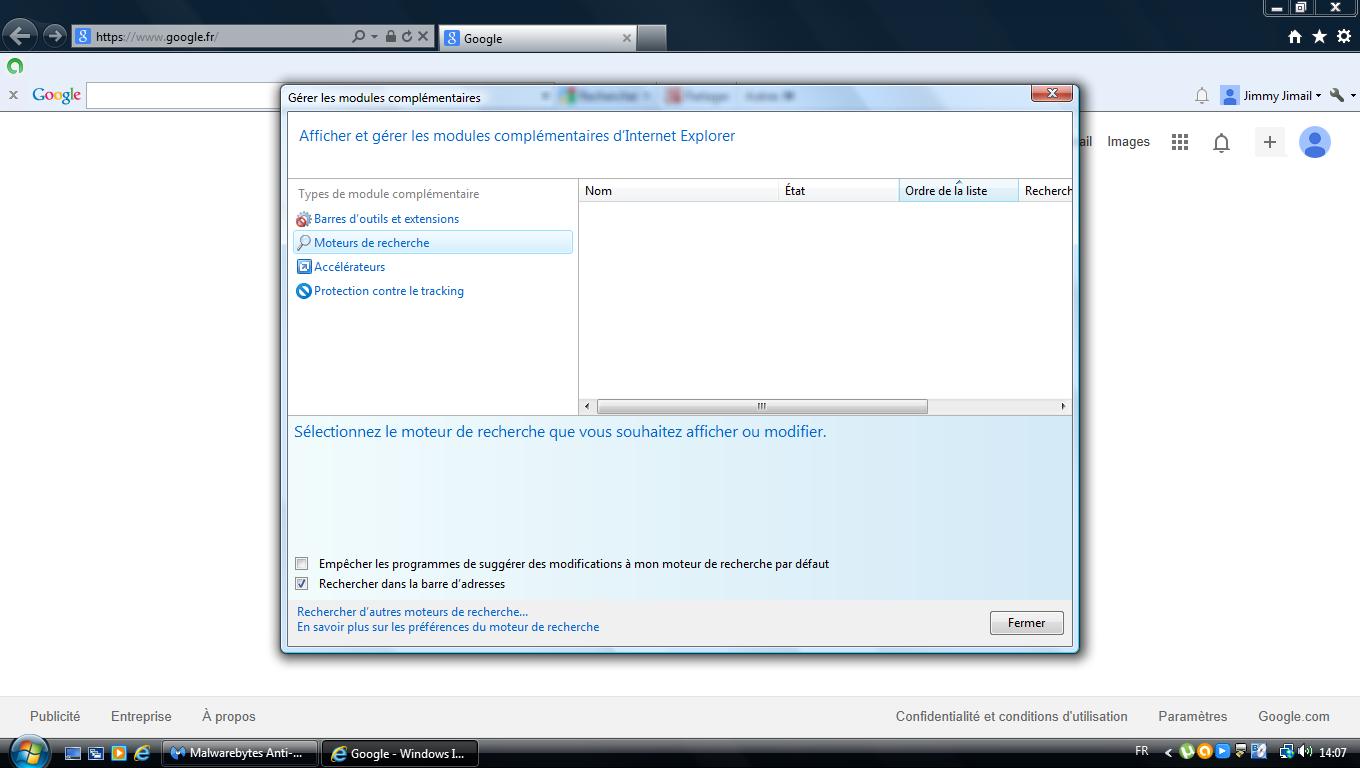The image size is (1360, 768).
Task: Select Moteurs de recherche add-on type
Action: point(433,243)
